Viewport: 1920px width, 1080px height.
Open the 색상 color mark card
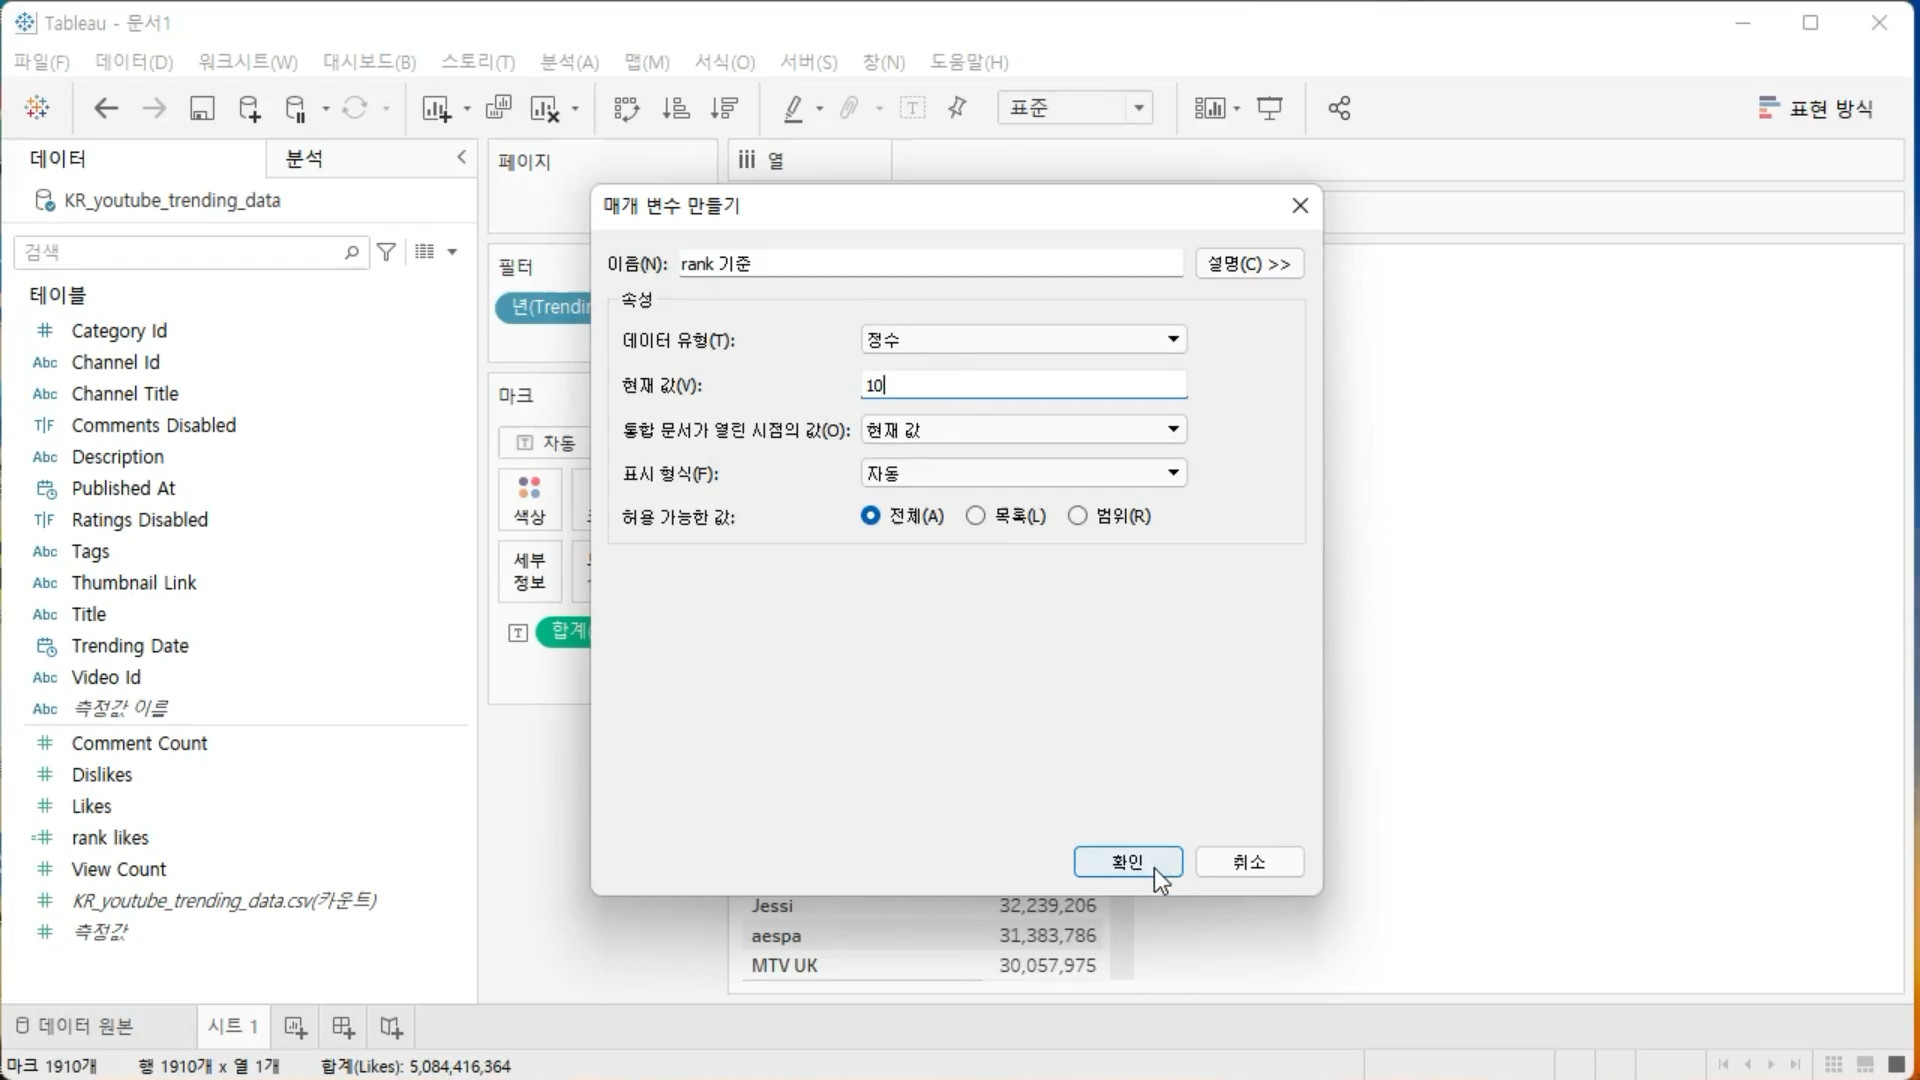tap(530, 500)
